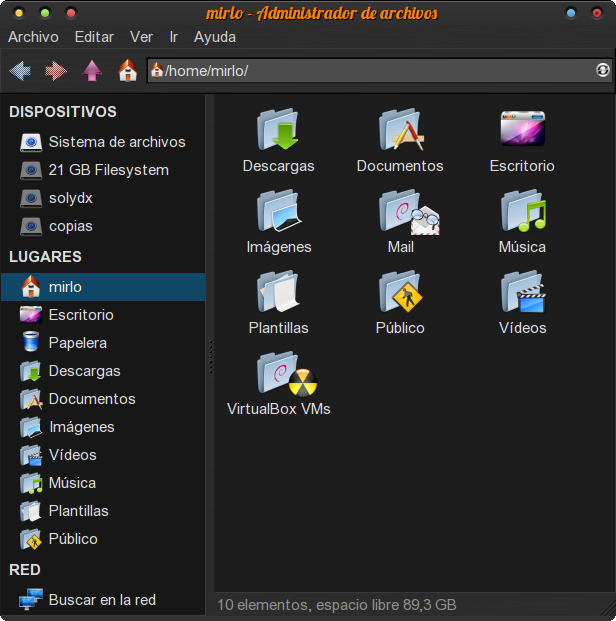Screen dimensions: 616x621
Task: Select the Descargas folder icon in main view
Action: [278, 129]
